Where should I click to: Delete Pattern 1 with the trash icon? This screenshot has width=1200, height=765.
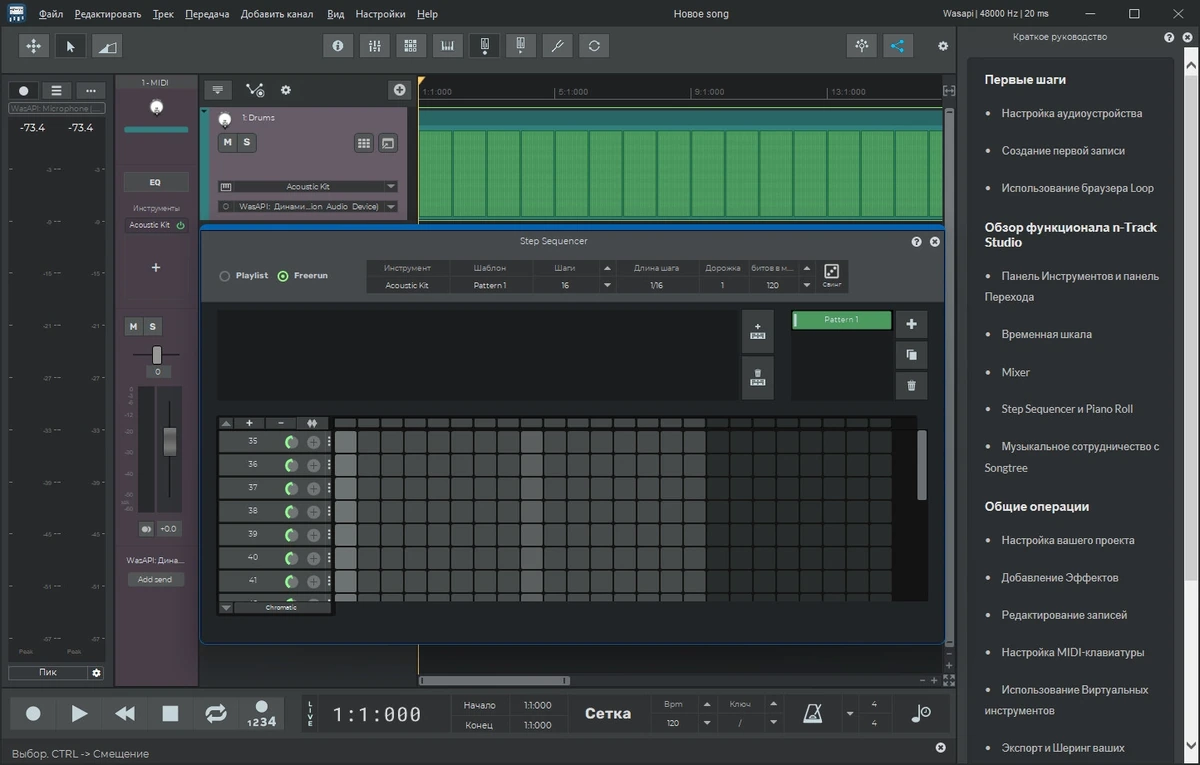pos(911,386)
